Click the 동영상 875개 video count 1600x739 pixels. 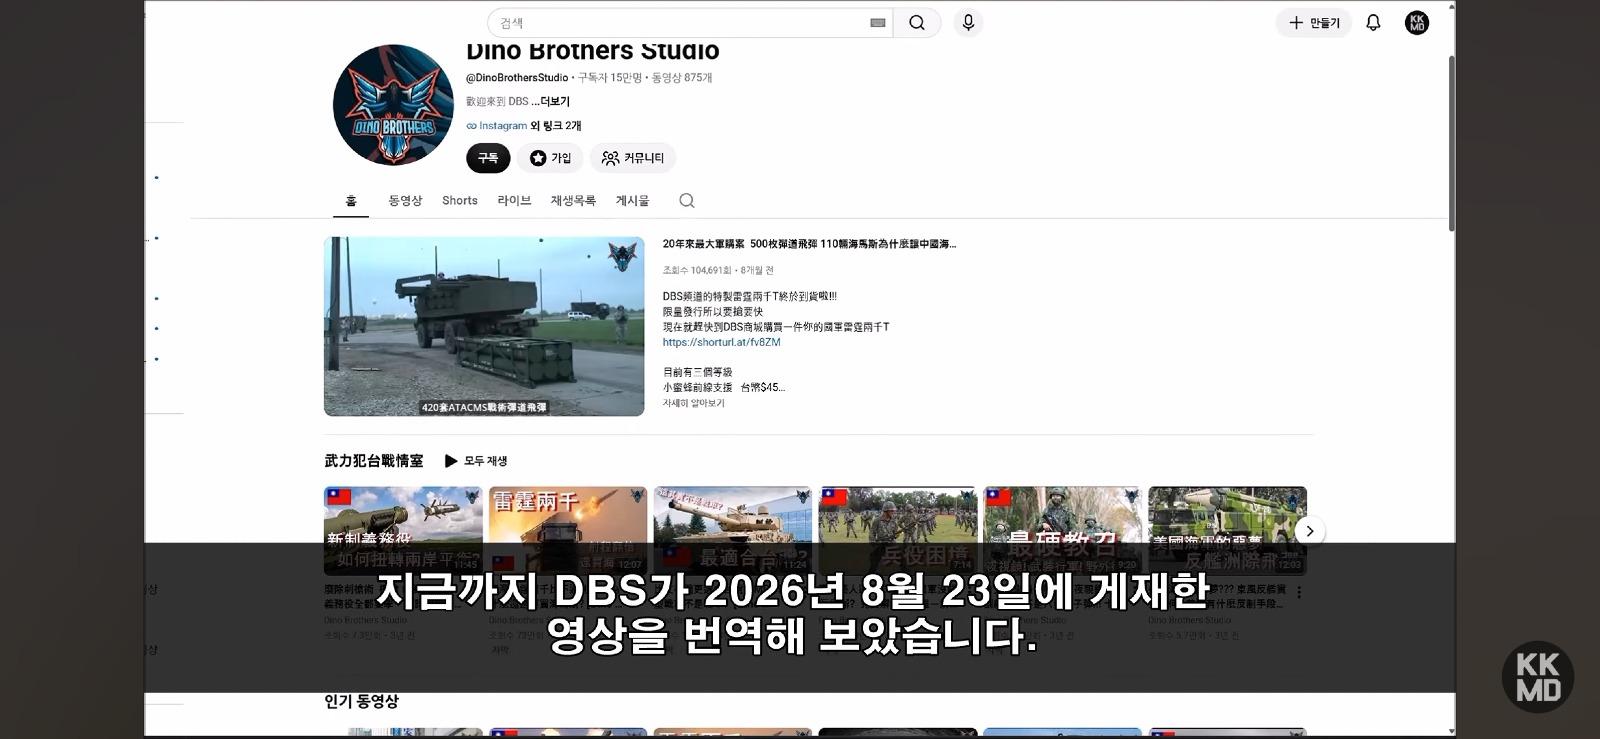(682, 78)
